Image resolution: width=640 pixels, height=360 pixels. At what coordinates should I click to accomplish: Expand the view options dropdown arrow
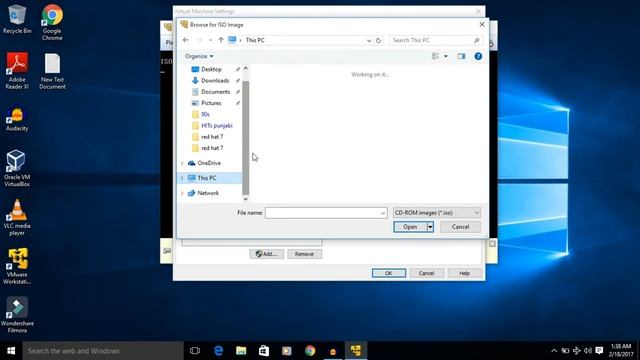pos(446,56)
